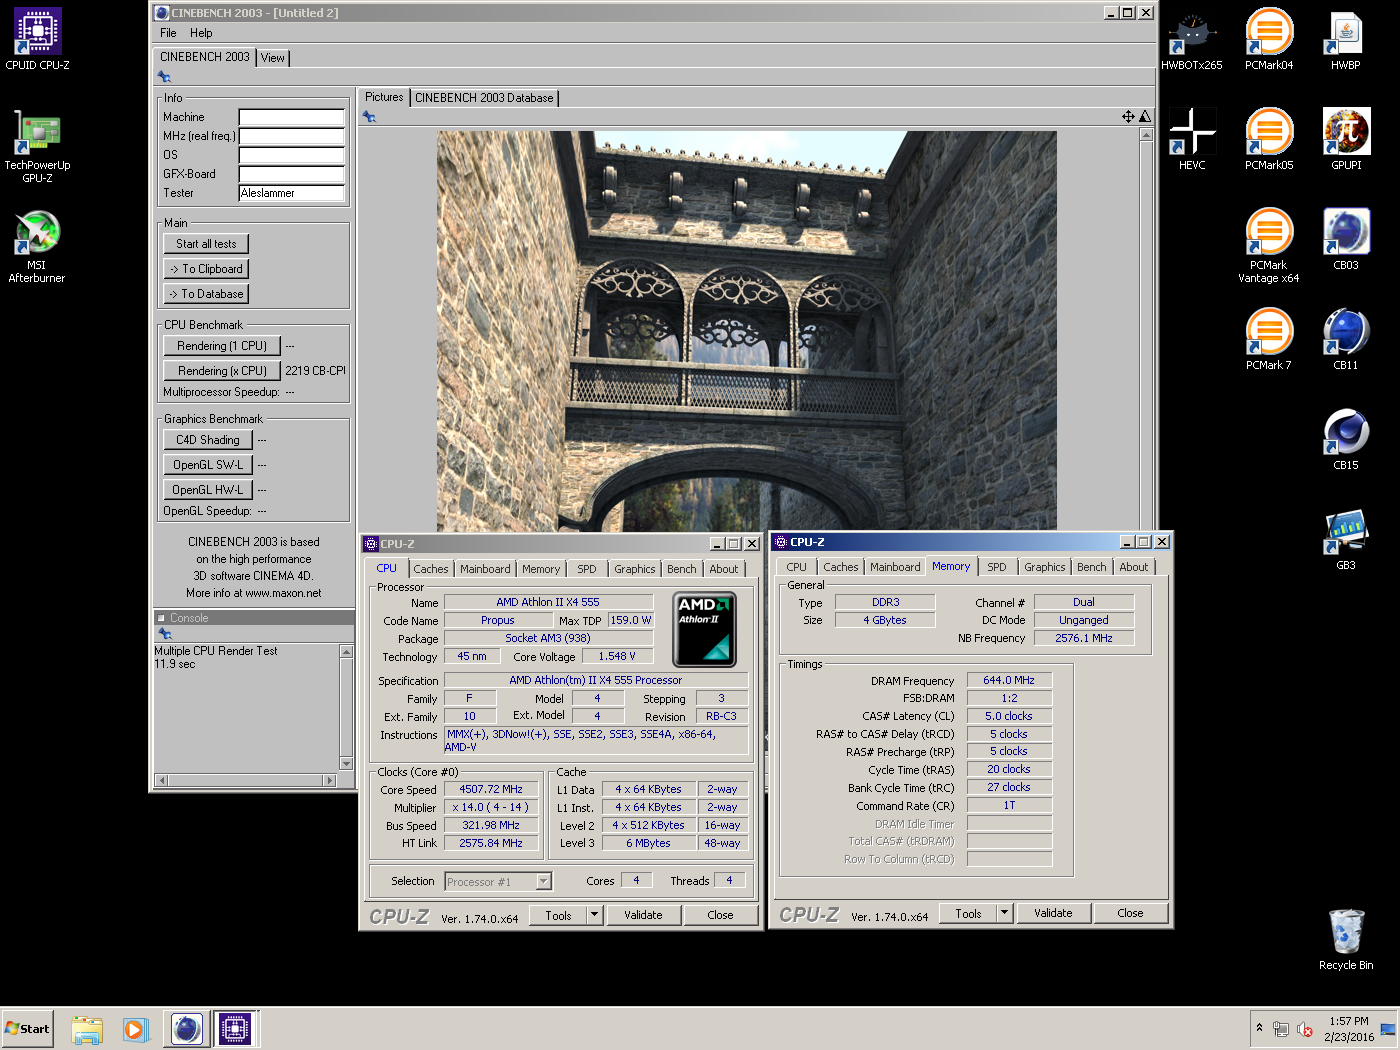Screen dimensions: 1400x1050
Task: Open Bench tab in left CPU-Z
Action: click(682, 569)
